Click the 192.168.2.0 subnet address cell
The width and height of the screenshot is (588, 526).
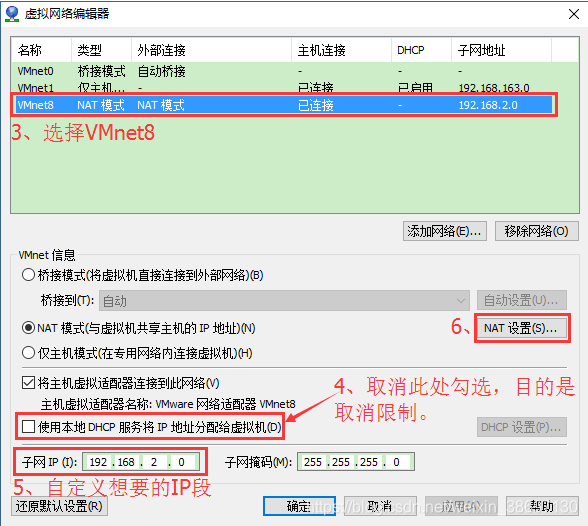point(488,105)
